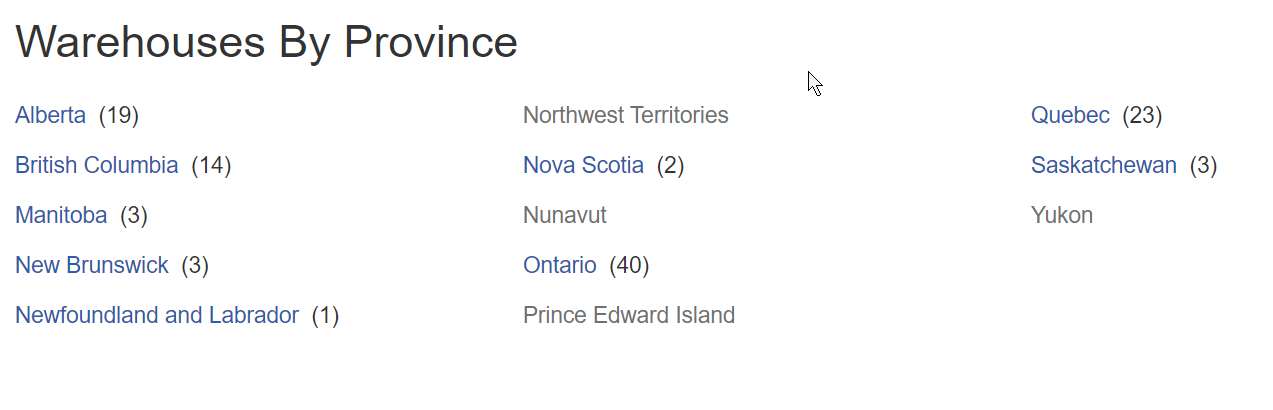Click the Northwest Territories text
The width and height of the screenshot is (1273, 410).
[625, 115]
